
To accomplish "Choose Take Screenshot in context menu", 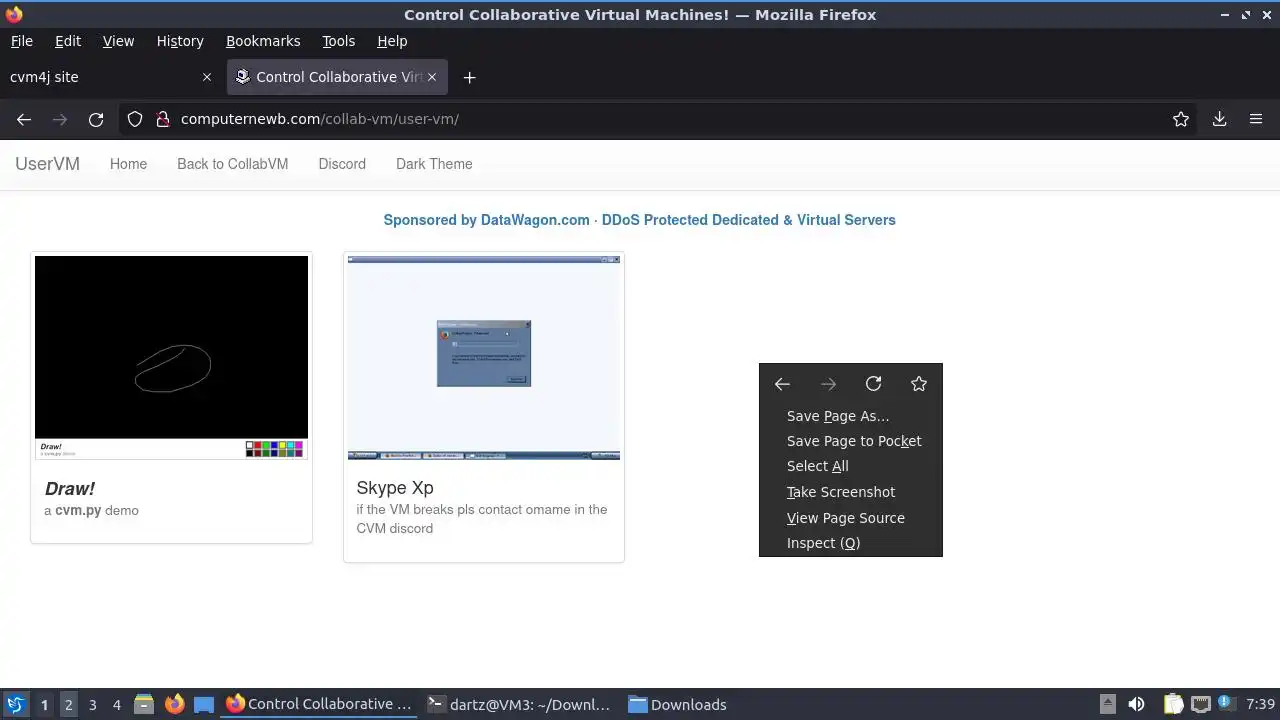I will point(850,492).
